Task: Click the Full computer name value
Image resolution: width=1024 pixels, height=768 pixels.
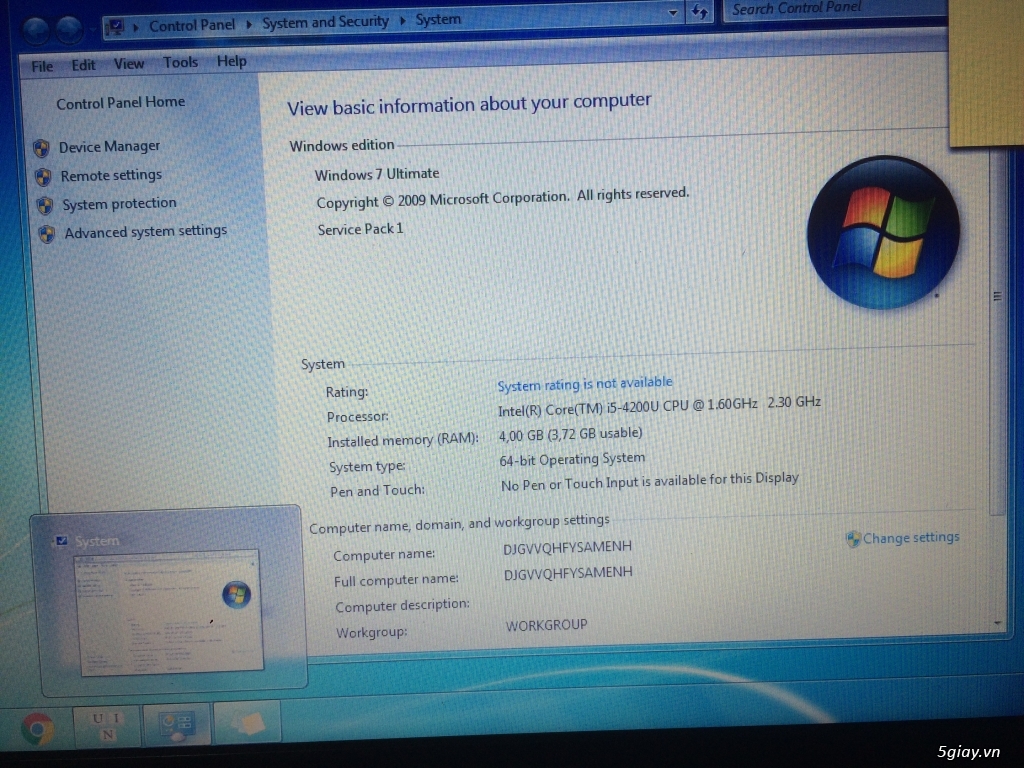Action: [x=568, y=573]
